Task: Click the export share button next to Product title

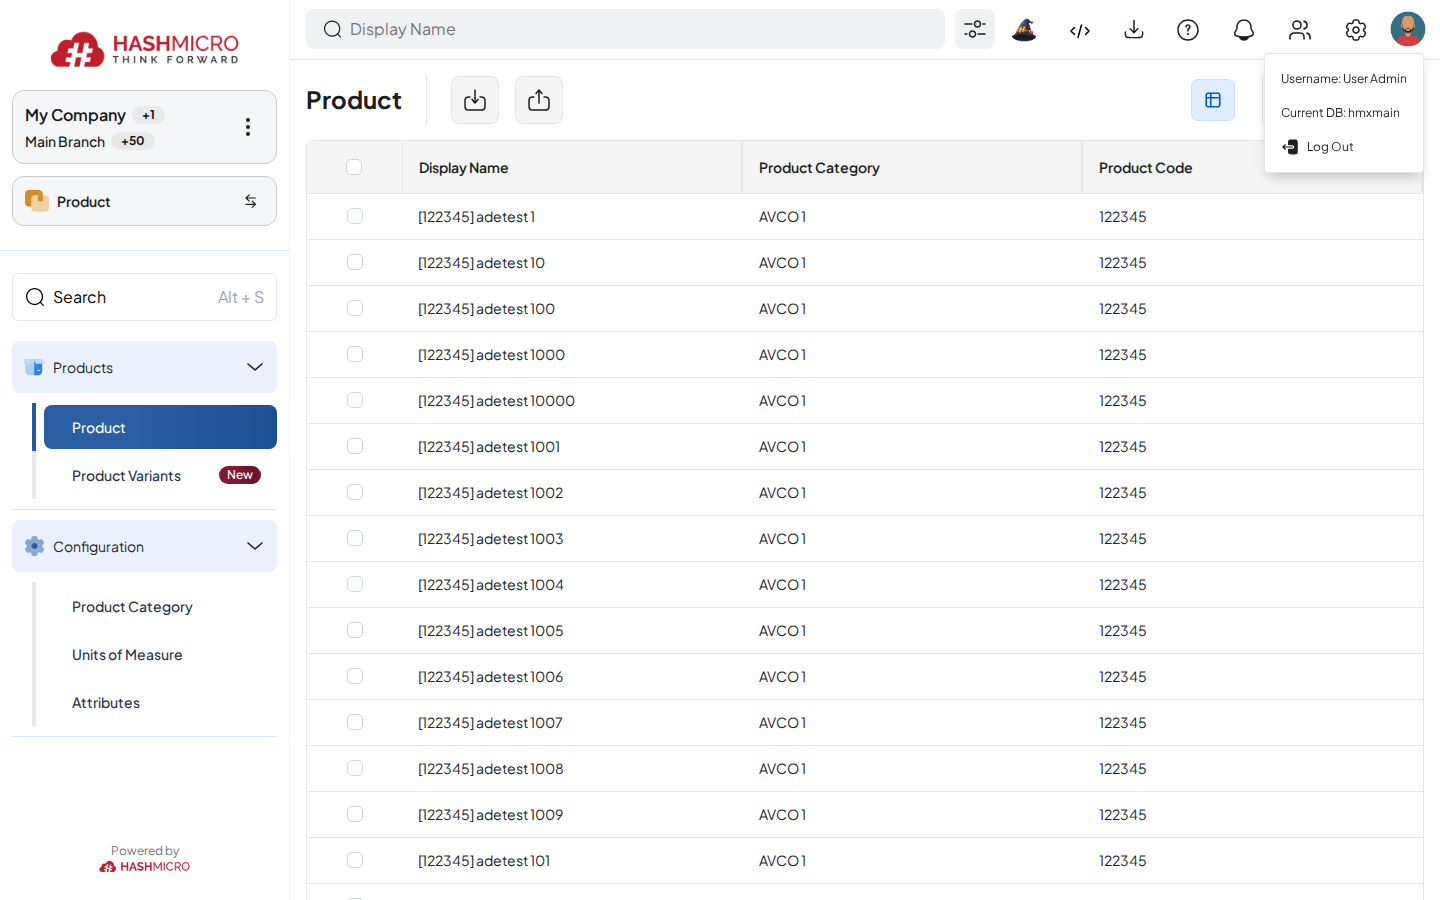Action: pos(539,100)
